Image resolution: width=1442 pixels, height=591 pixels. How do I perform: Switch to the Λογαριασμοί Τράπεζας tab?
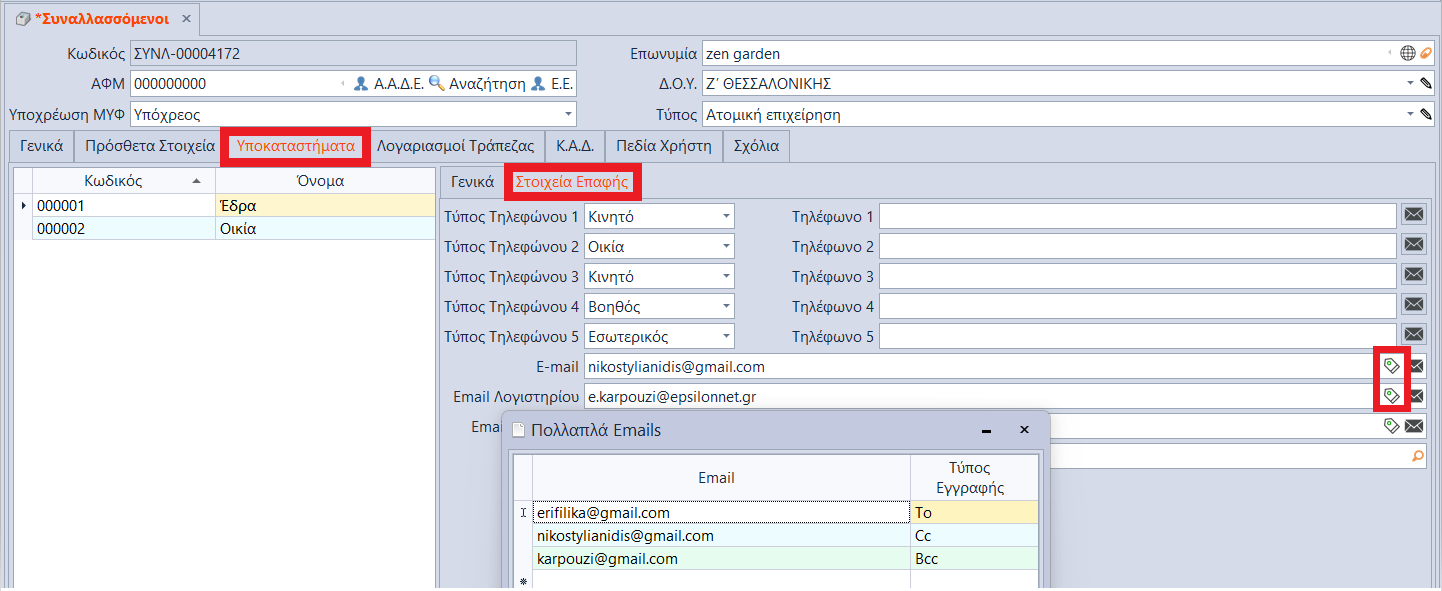461,146
